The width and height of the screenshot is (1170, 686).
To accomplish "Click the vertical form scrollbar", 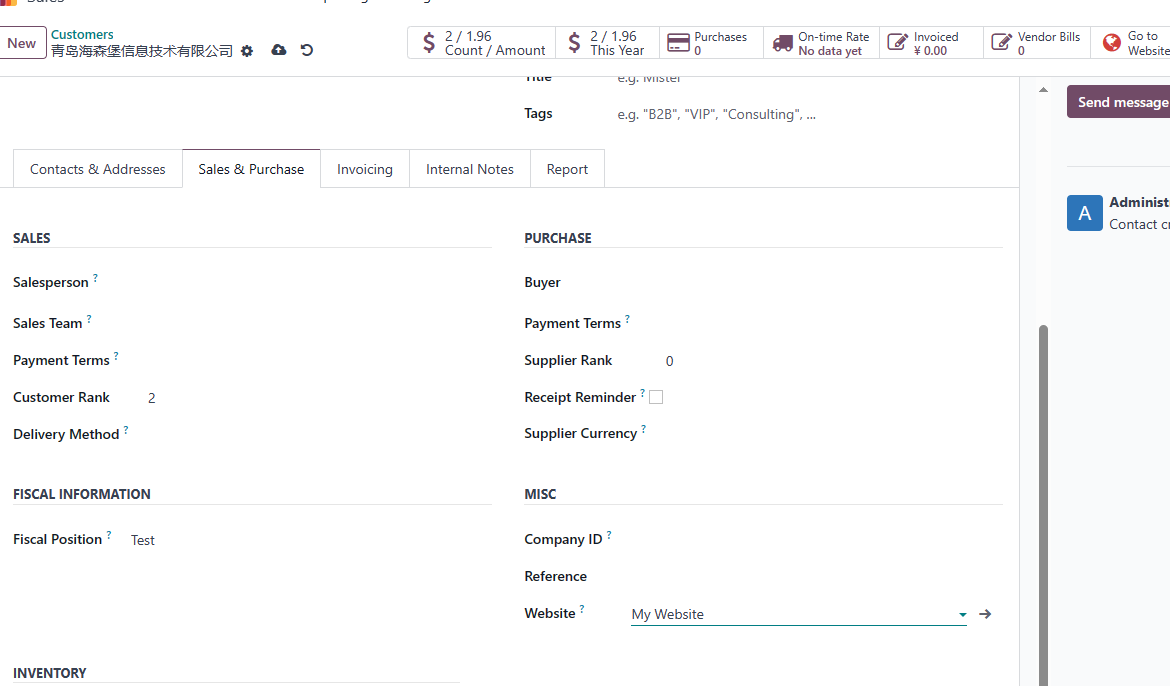I will [x=1043, y=505].
